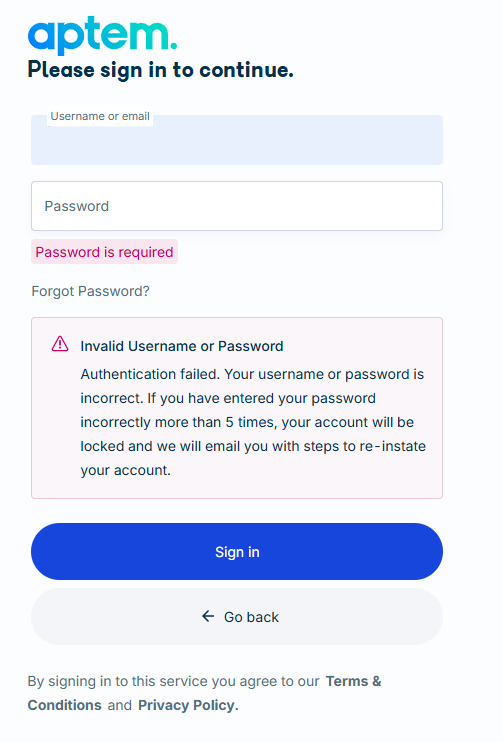This screenshot has height=742, width=503.
Task: Return using the Go back button
Action: click(x=237, y=617)
